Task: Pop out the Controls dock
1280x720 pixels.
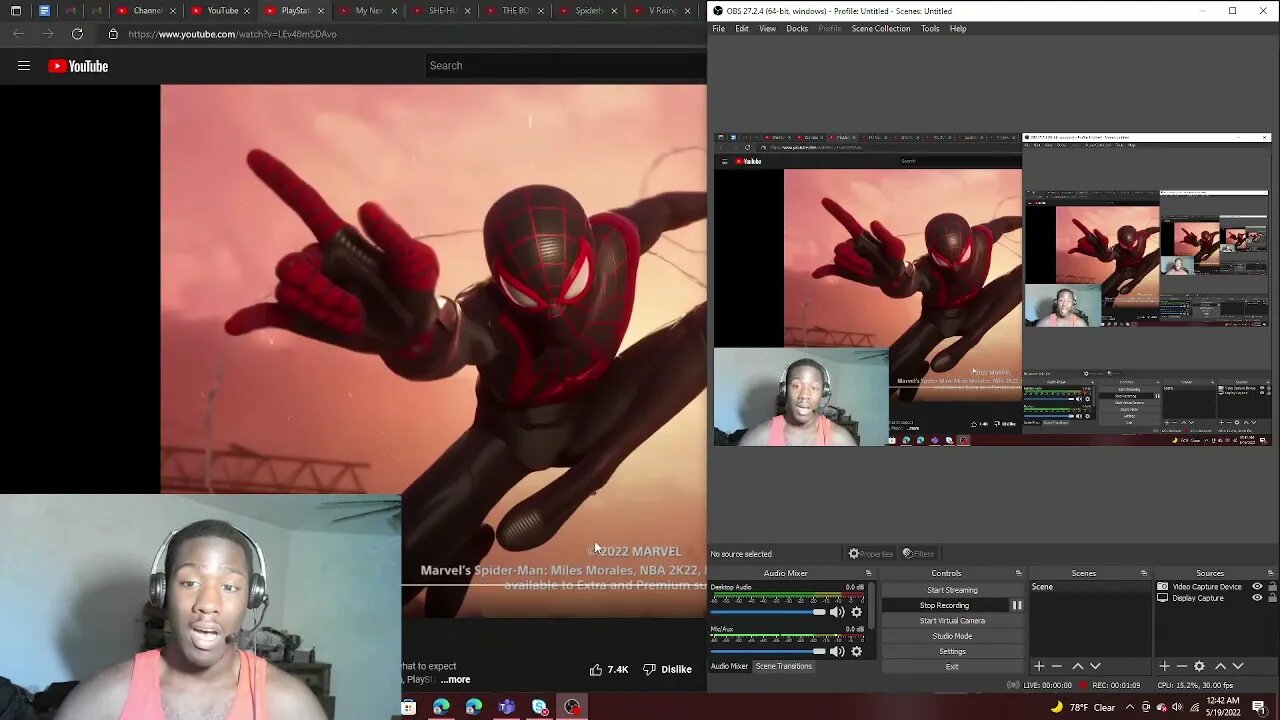Action: pos(1019,573)
